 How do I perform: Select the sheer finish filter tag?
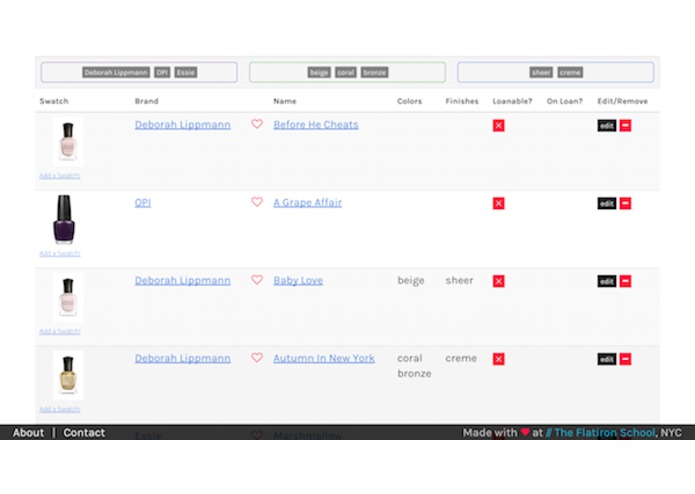[x=541, y=73]
